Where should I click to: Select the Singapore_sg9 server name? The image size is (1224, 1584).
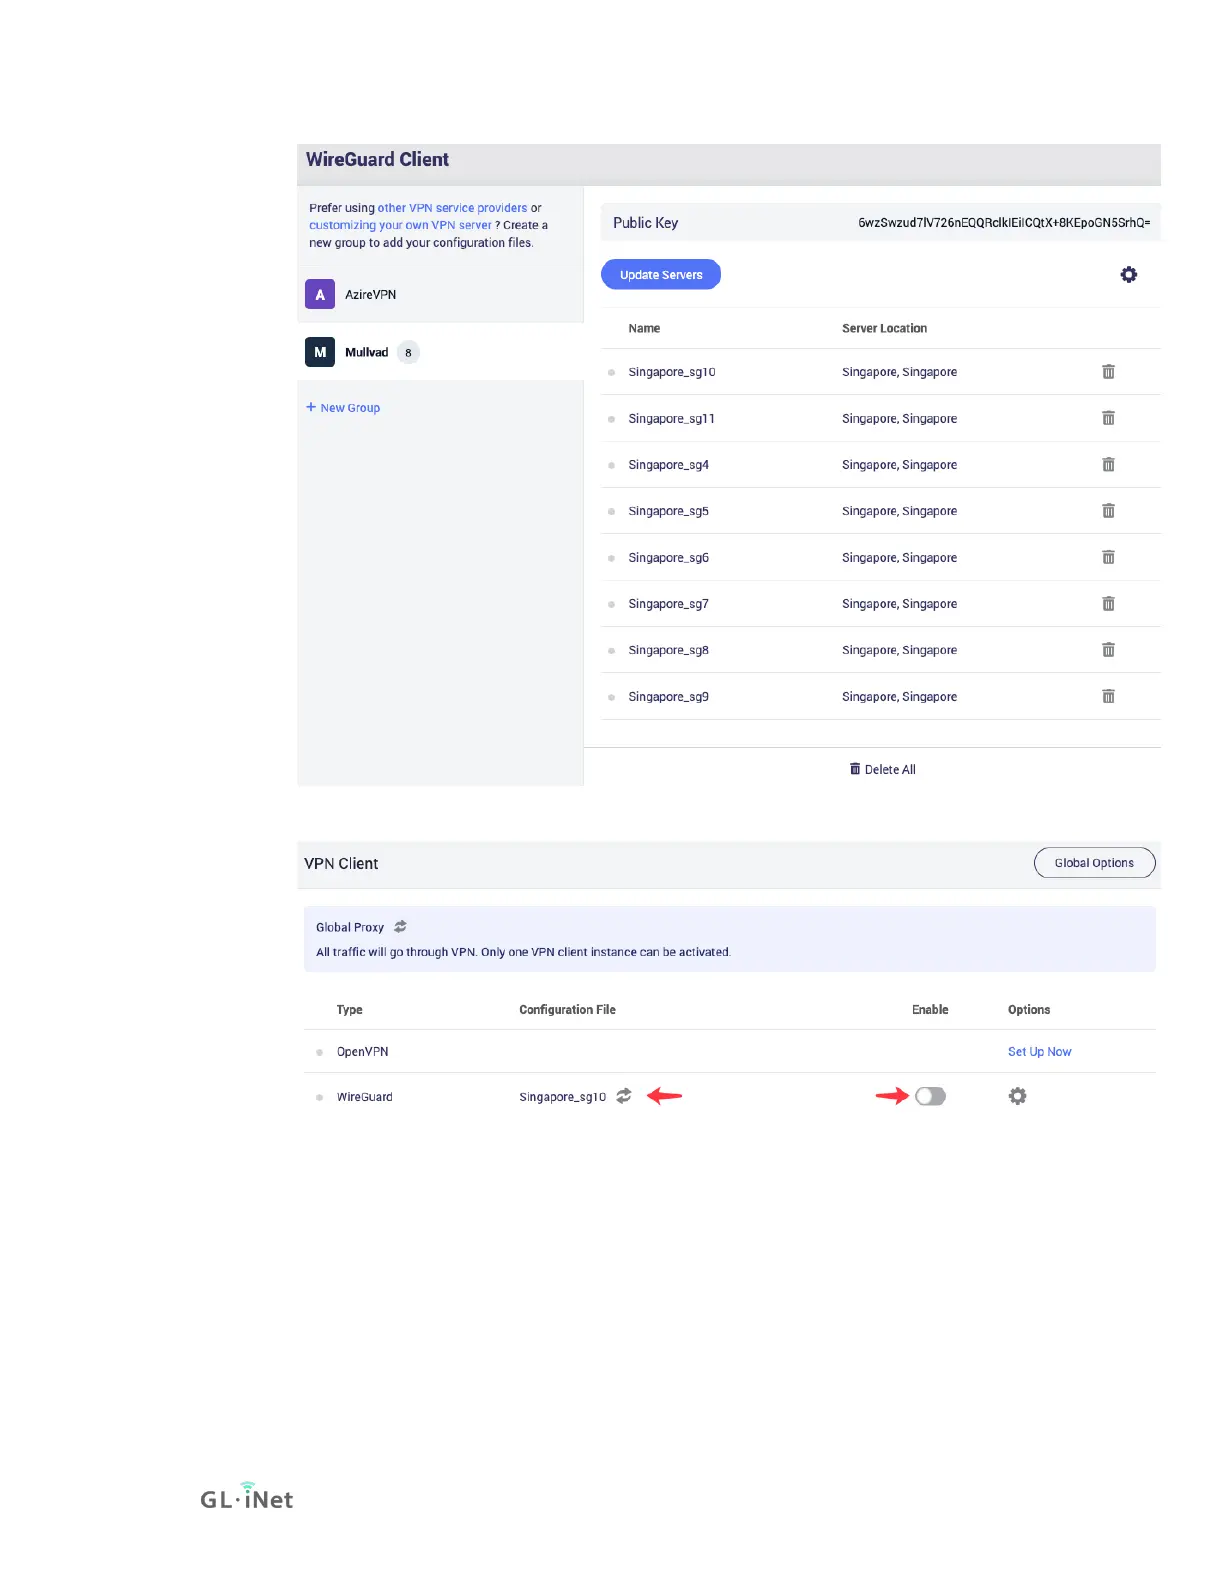[668, 697]
